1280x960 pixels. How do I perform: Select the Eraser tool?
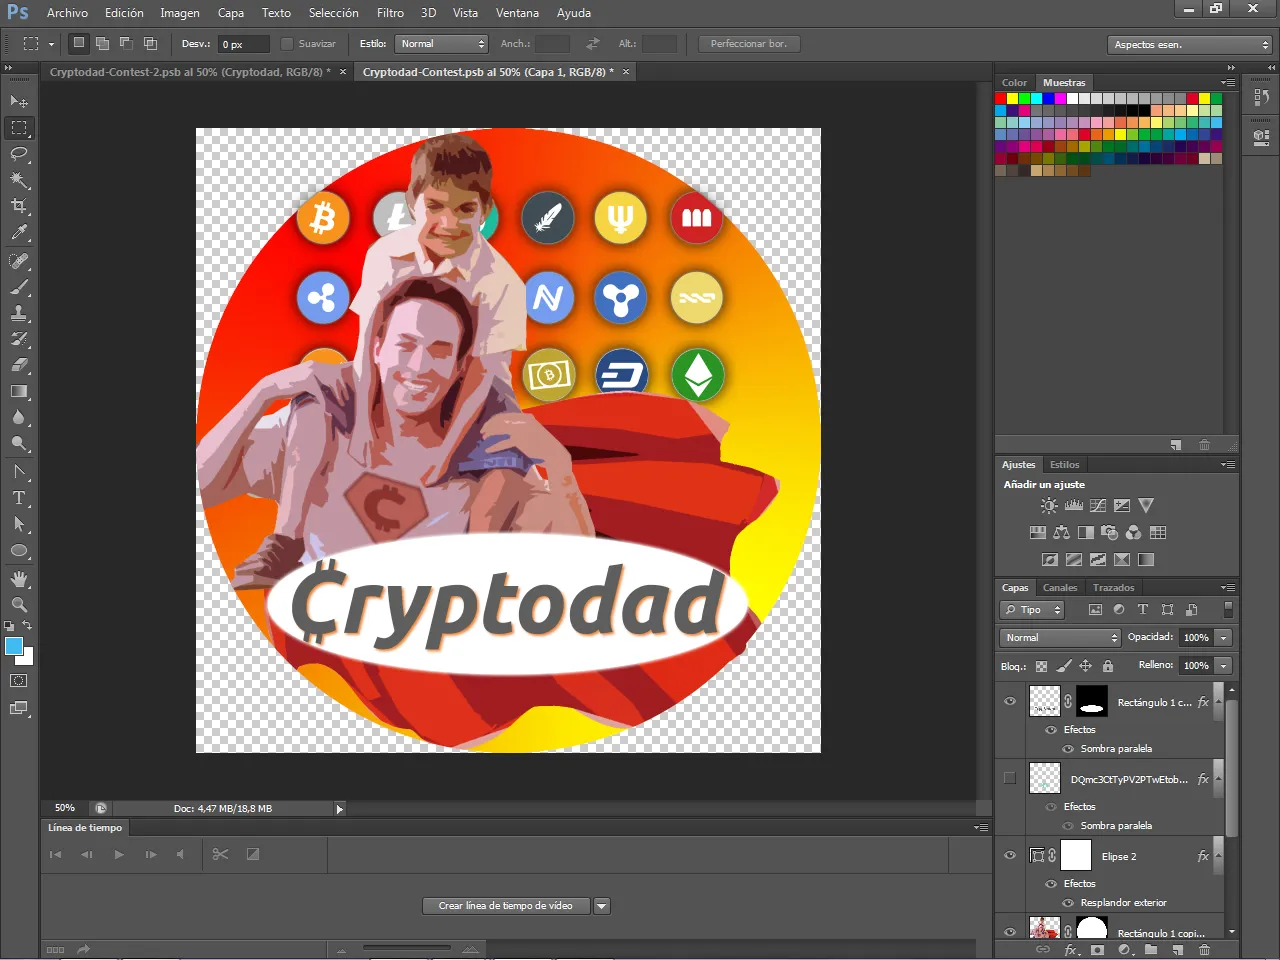(x=19, y=365)
